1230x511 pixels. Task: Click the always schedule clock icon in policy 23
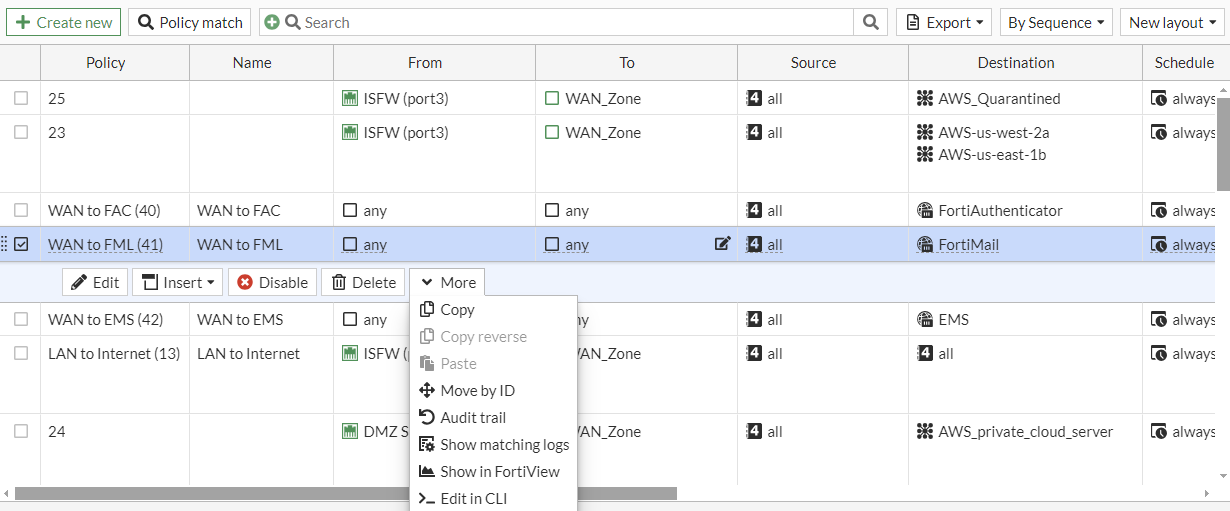1159,132
